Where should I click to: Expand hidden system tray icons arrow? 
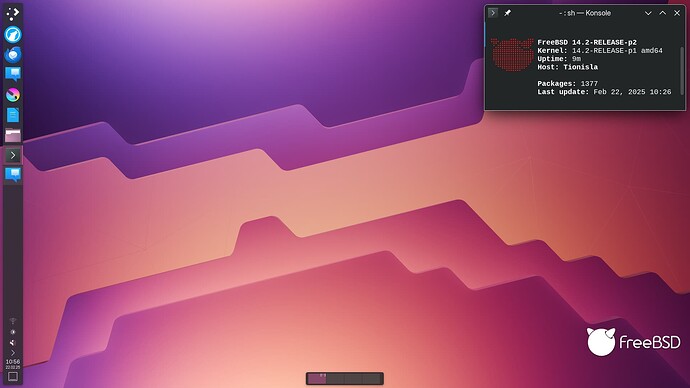coord(13,353)
